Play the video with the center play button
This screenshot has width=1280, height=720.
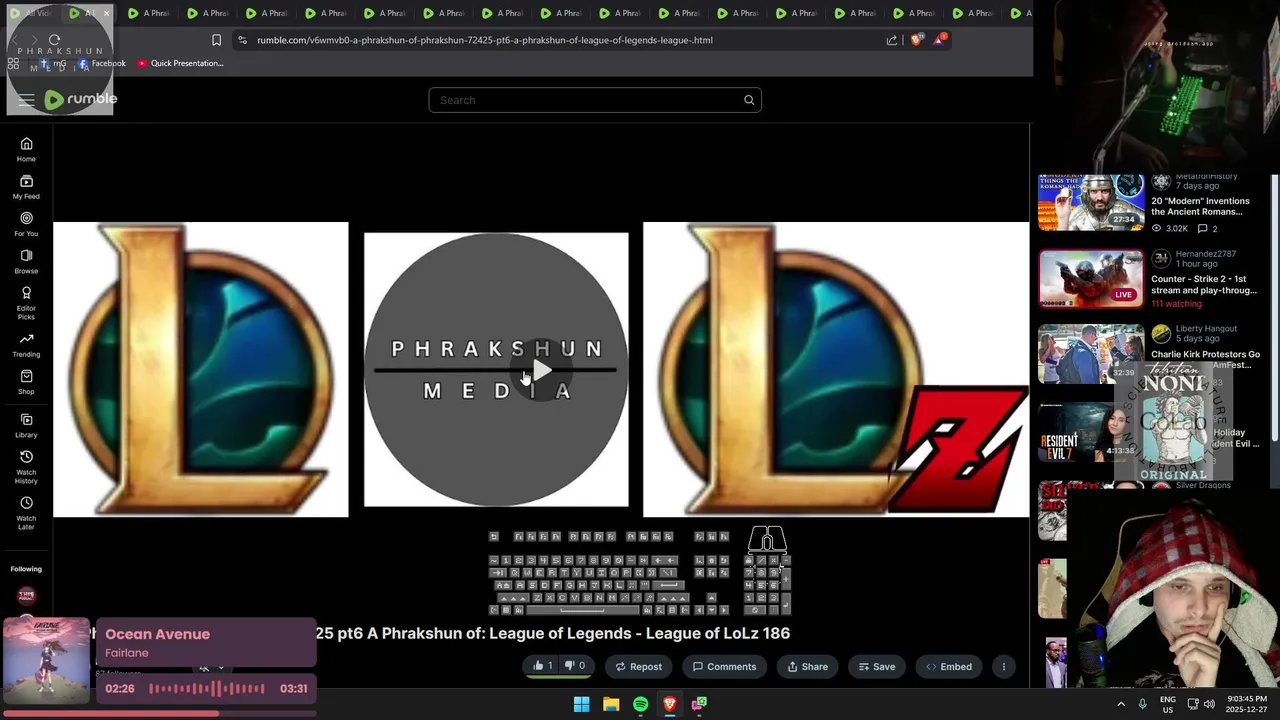click(x=540, y=371)
